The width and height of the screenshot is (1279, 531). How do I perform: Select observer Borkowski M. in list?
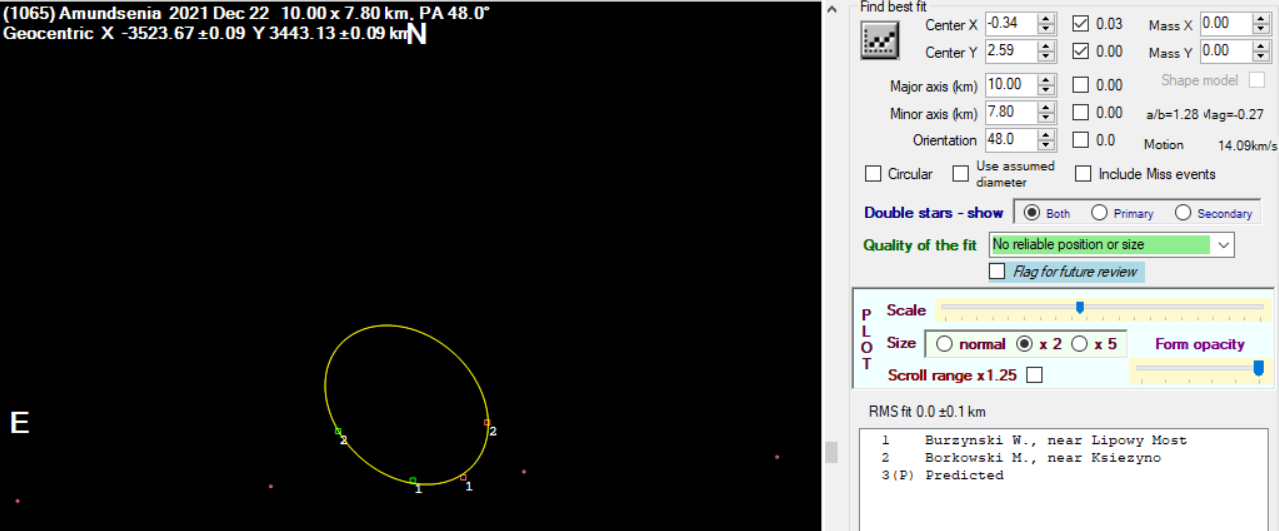point(1020,458)
